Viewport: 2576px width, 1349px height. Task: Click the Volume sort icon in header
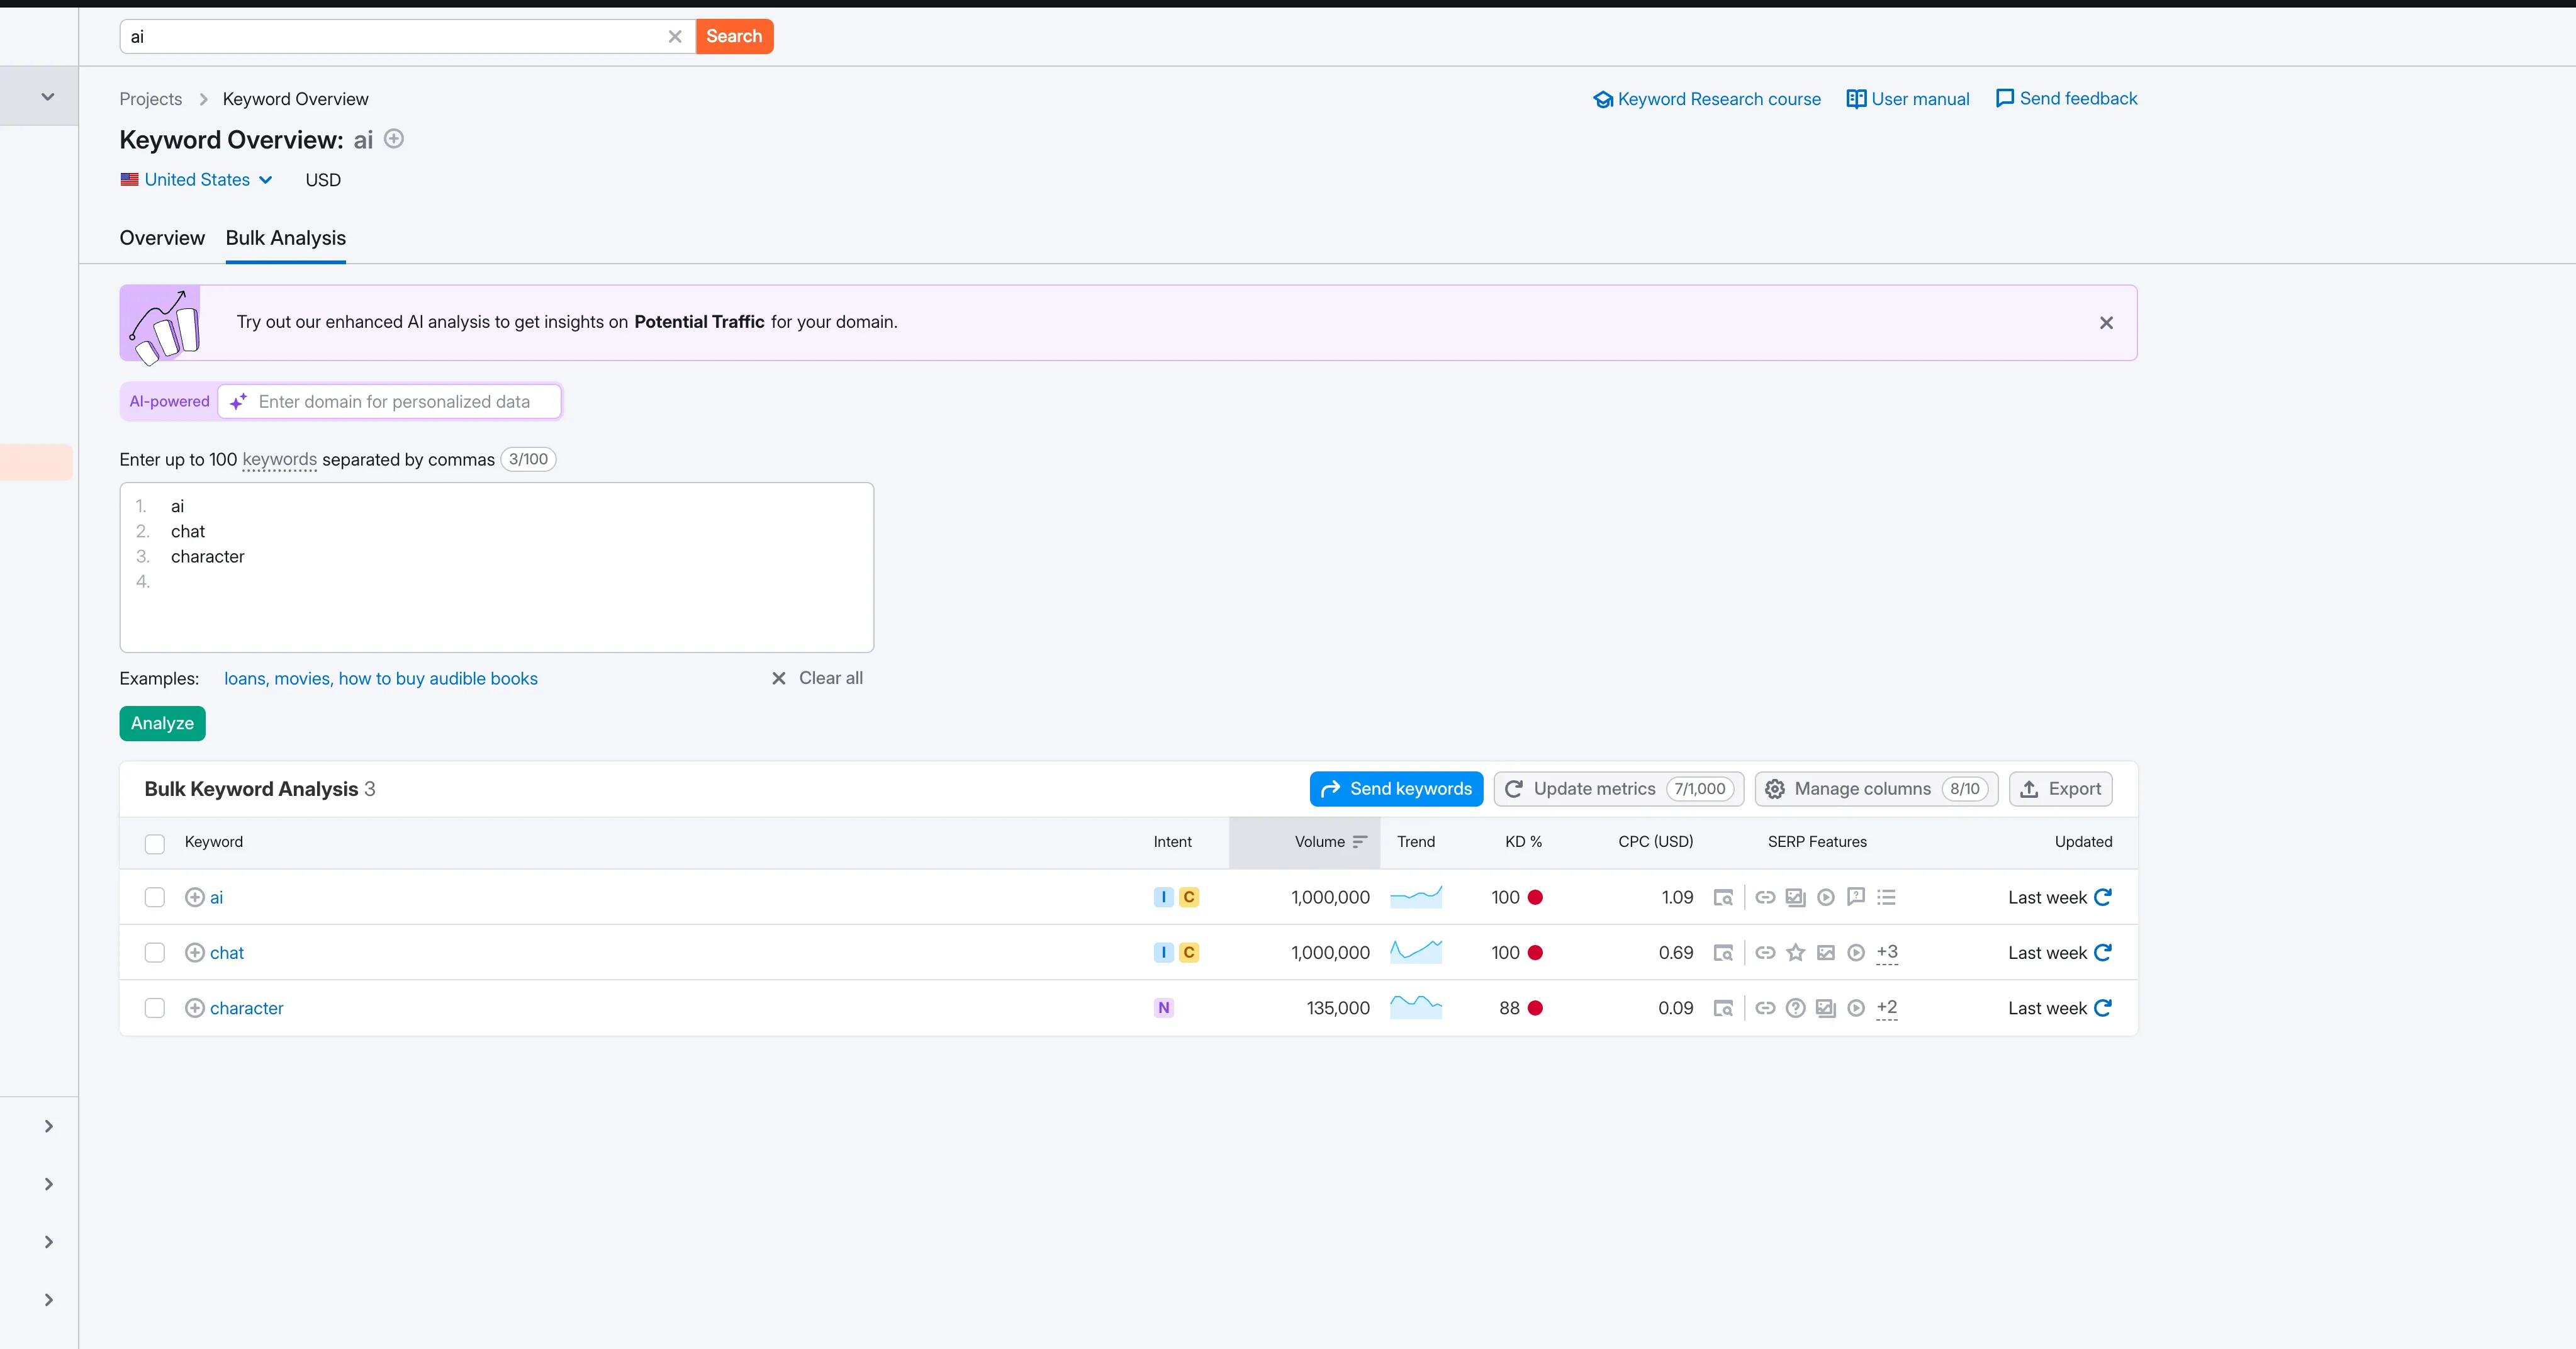1359,842
